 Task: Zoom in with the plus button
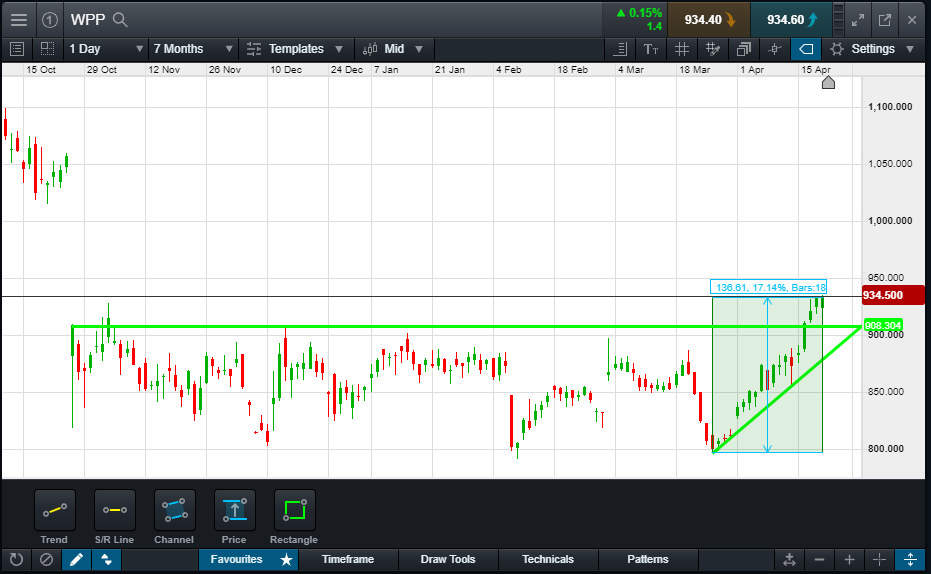850,559
